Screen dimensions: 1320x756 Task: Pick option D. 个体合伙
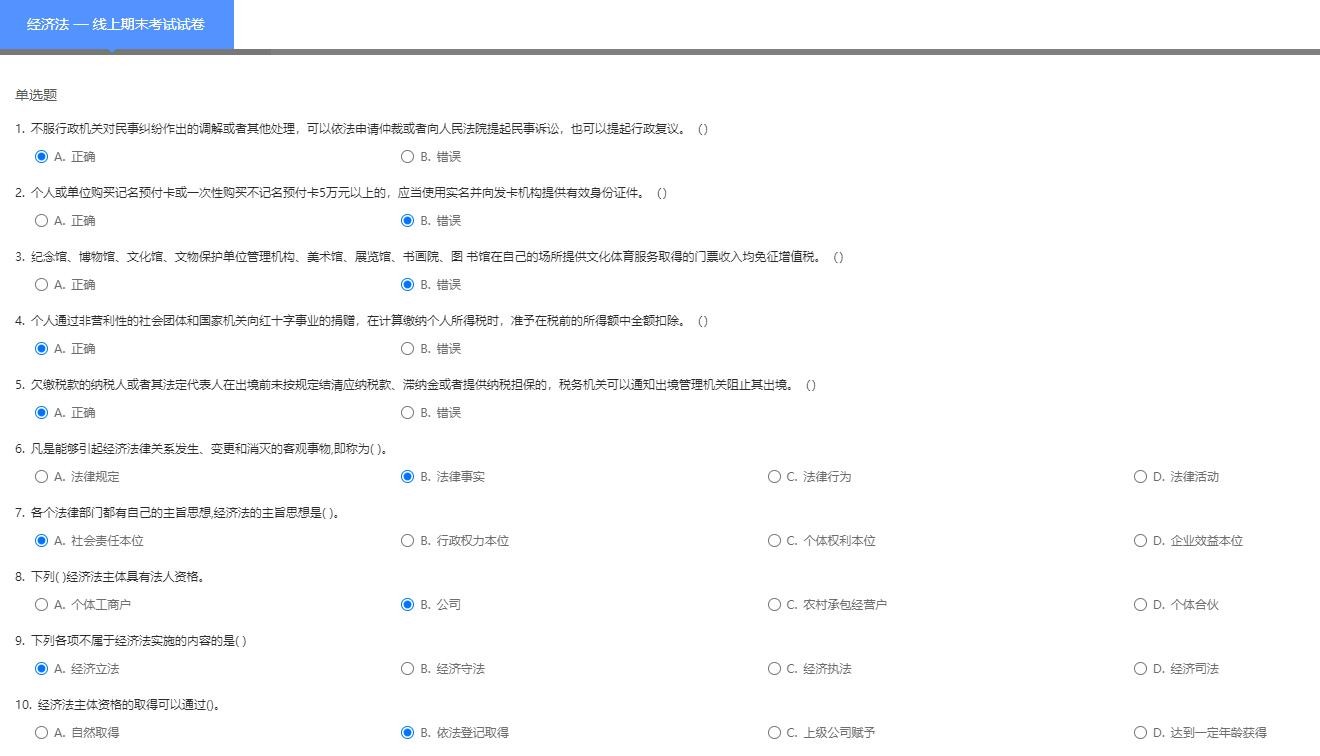point(1140,605)
